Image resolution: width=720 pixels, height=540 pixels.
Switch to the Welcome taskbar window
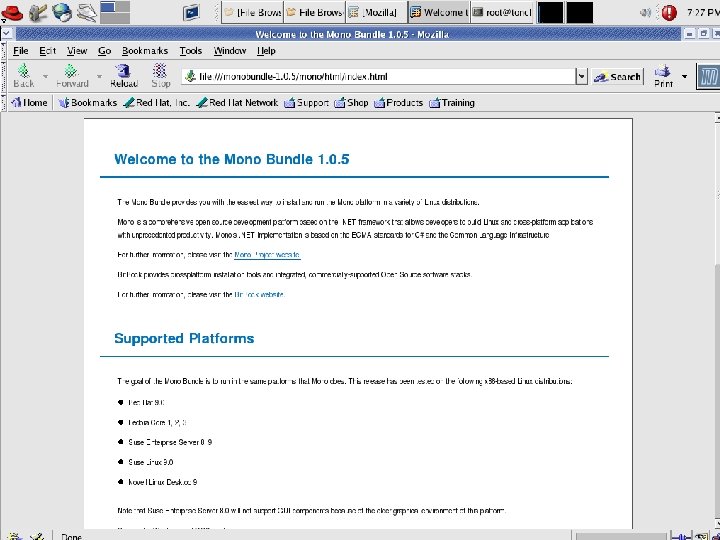439,12
